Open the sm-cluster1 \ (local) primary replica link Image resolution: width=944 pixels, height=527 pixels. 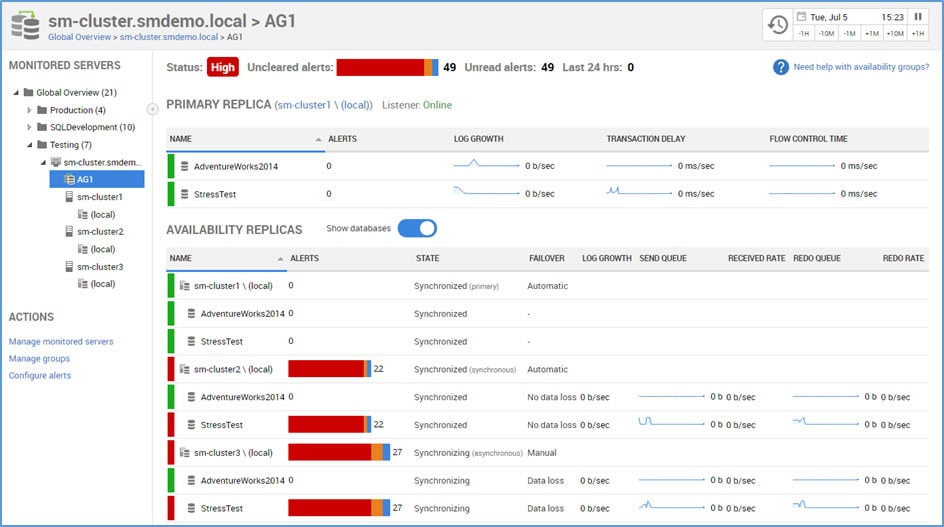323,105
